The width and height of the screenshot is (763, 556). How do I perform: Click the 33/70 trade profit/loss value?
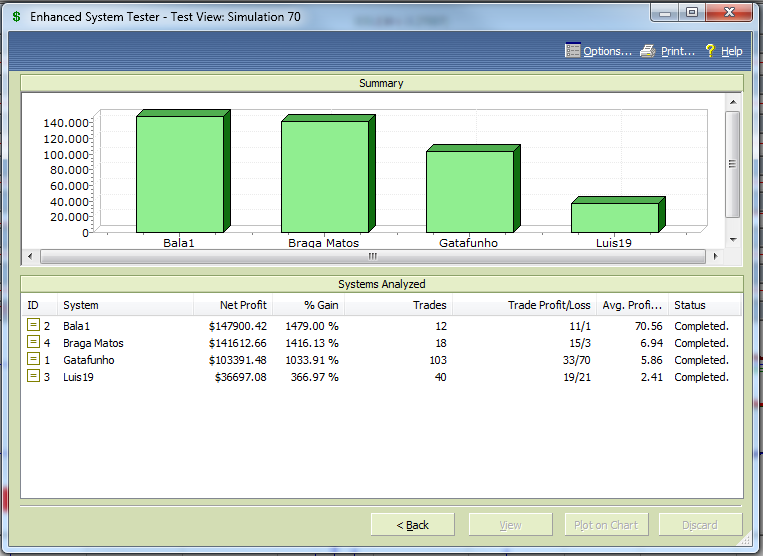tap(577, 360)
